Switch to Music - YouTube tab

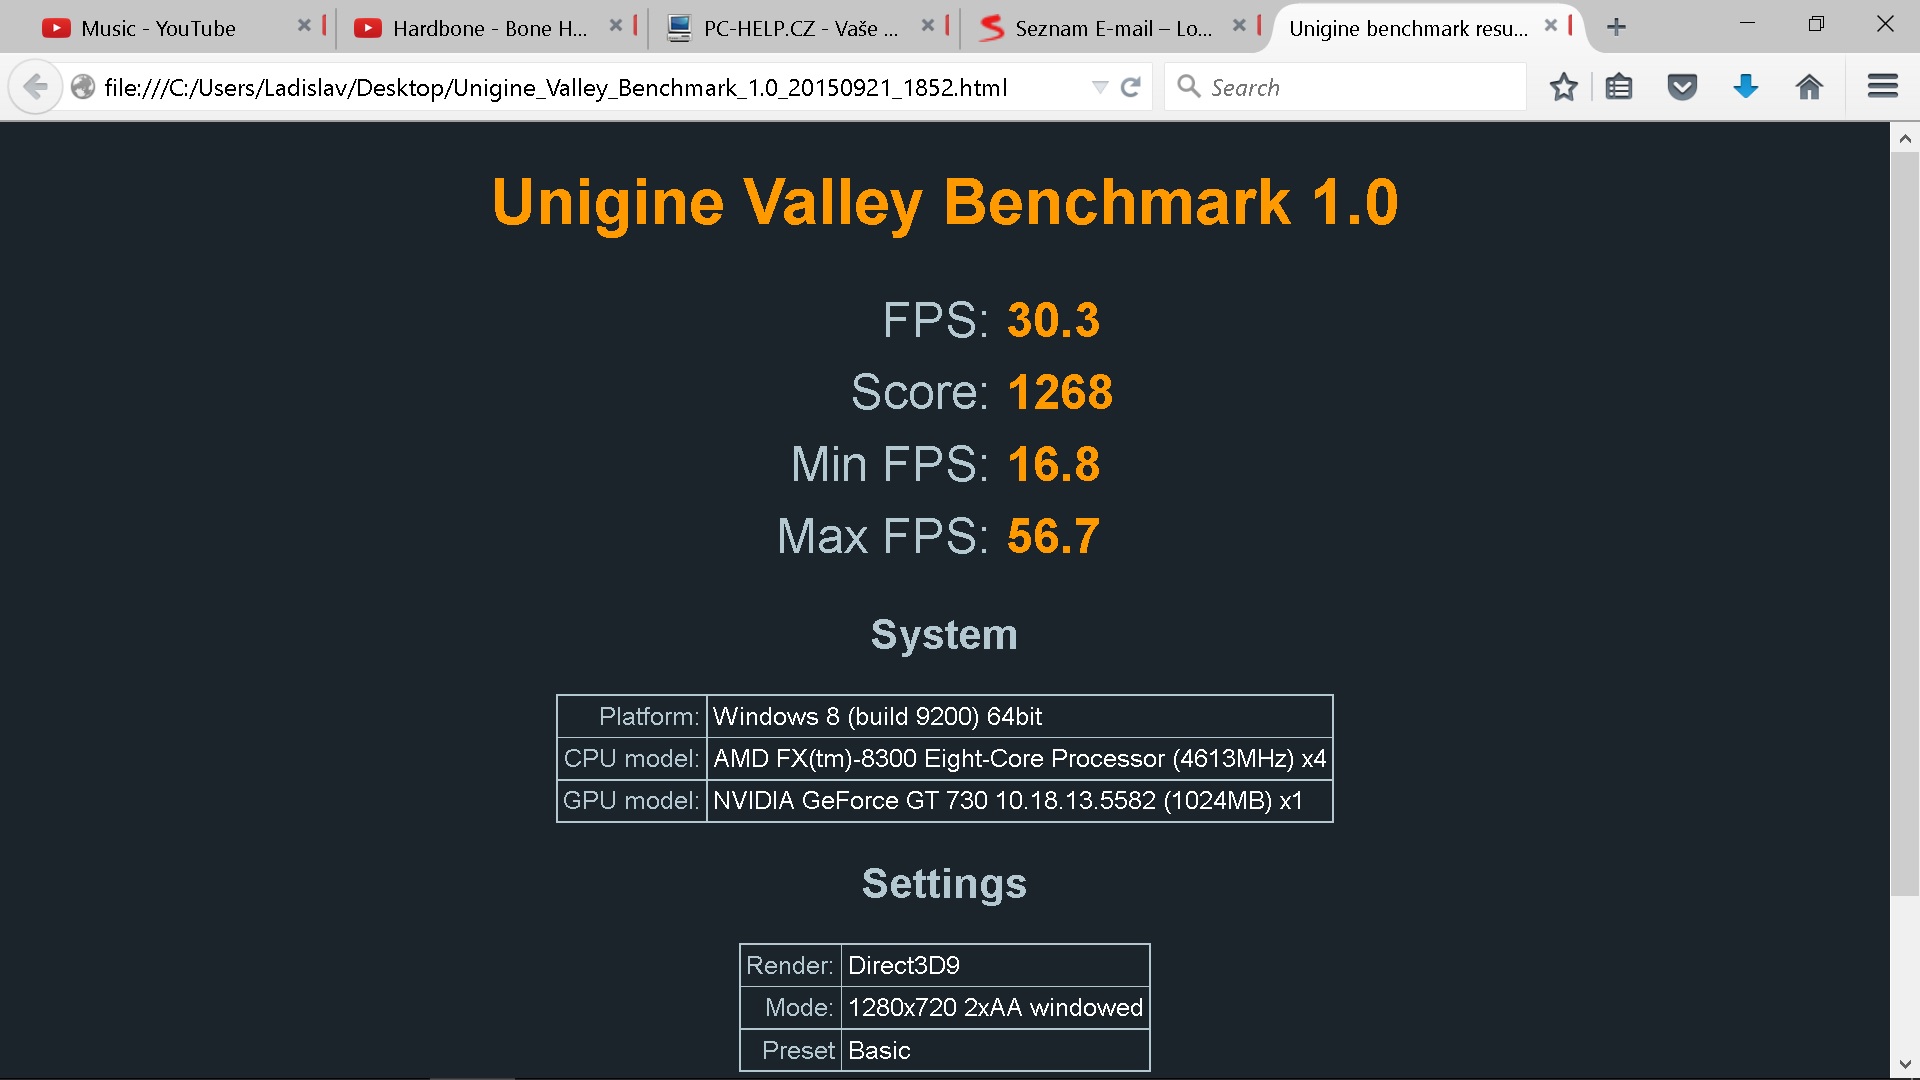point(158,28)
